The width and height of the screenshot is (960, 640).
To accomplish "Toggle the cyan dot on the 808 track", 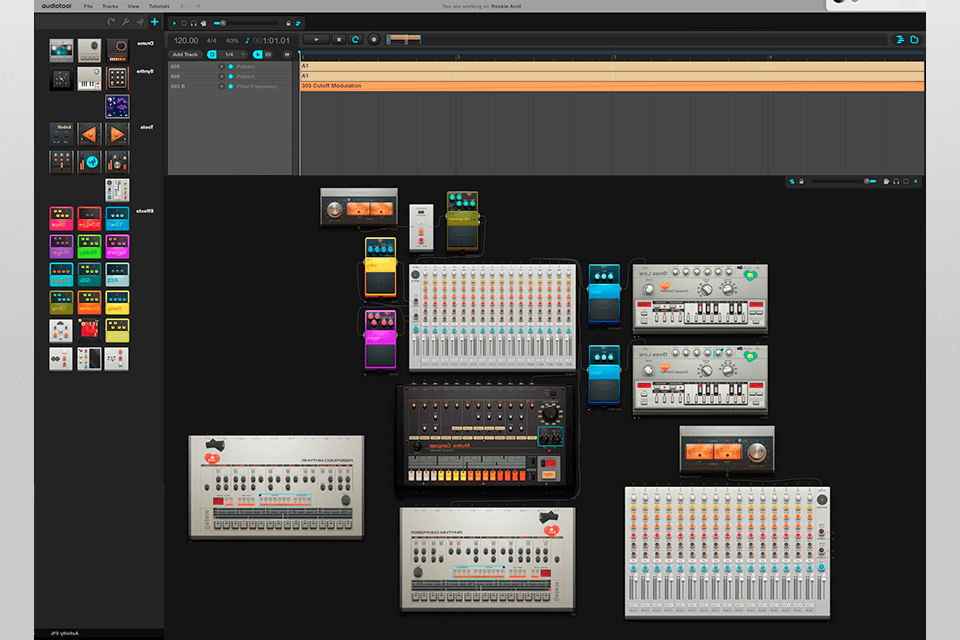I will pyautogui.click(x=230, y=65).
